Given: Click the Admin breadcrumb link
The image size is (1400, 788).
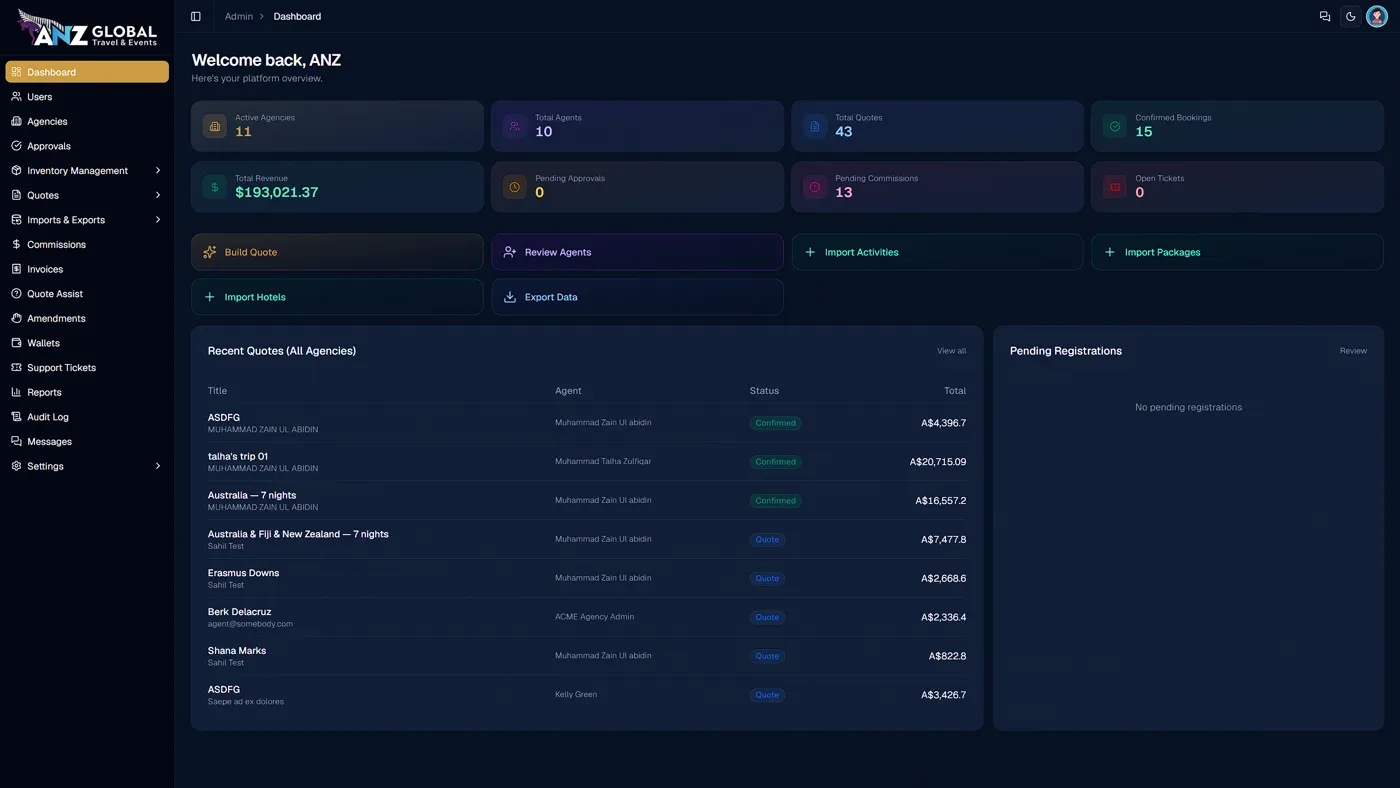Looking at the screenshot, I should (239, 16).
